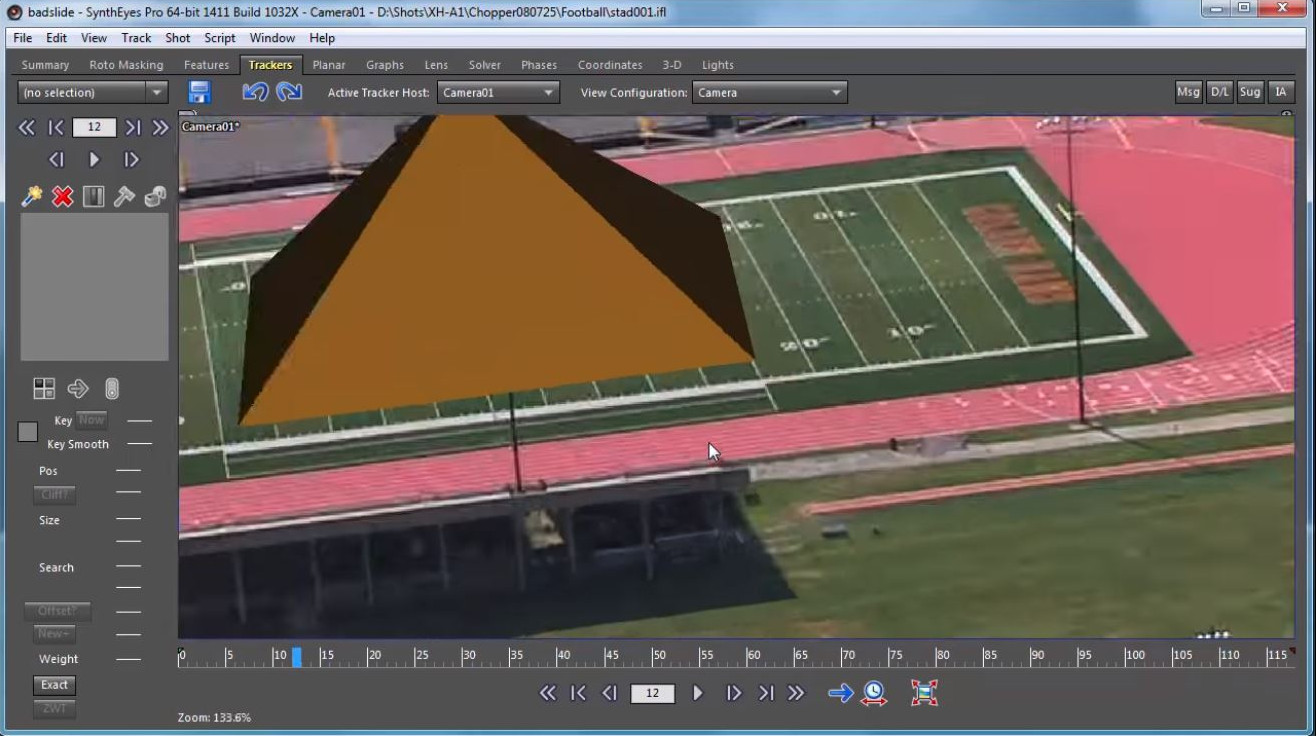Click the Sug button
The width and height of the screenshot is (1316, 736).
tap(1250, 92)
